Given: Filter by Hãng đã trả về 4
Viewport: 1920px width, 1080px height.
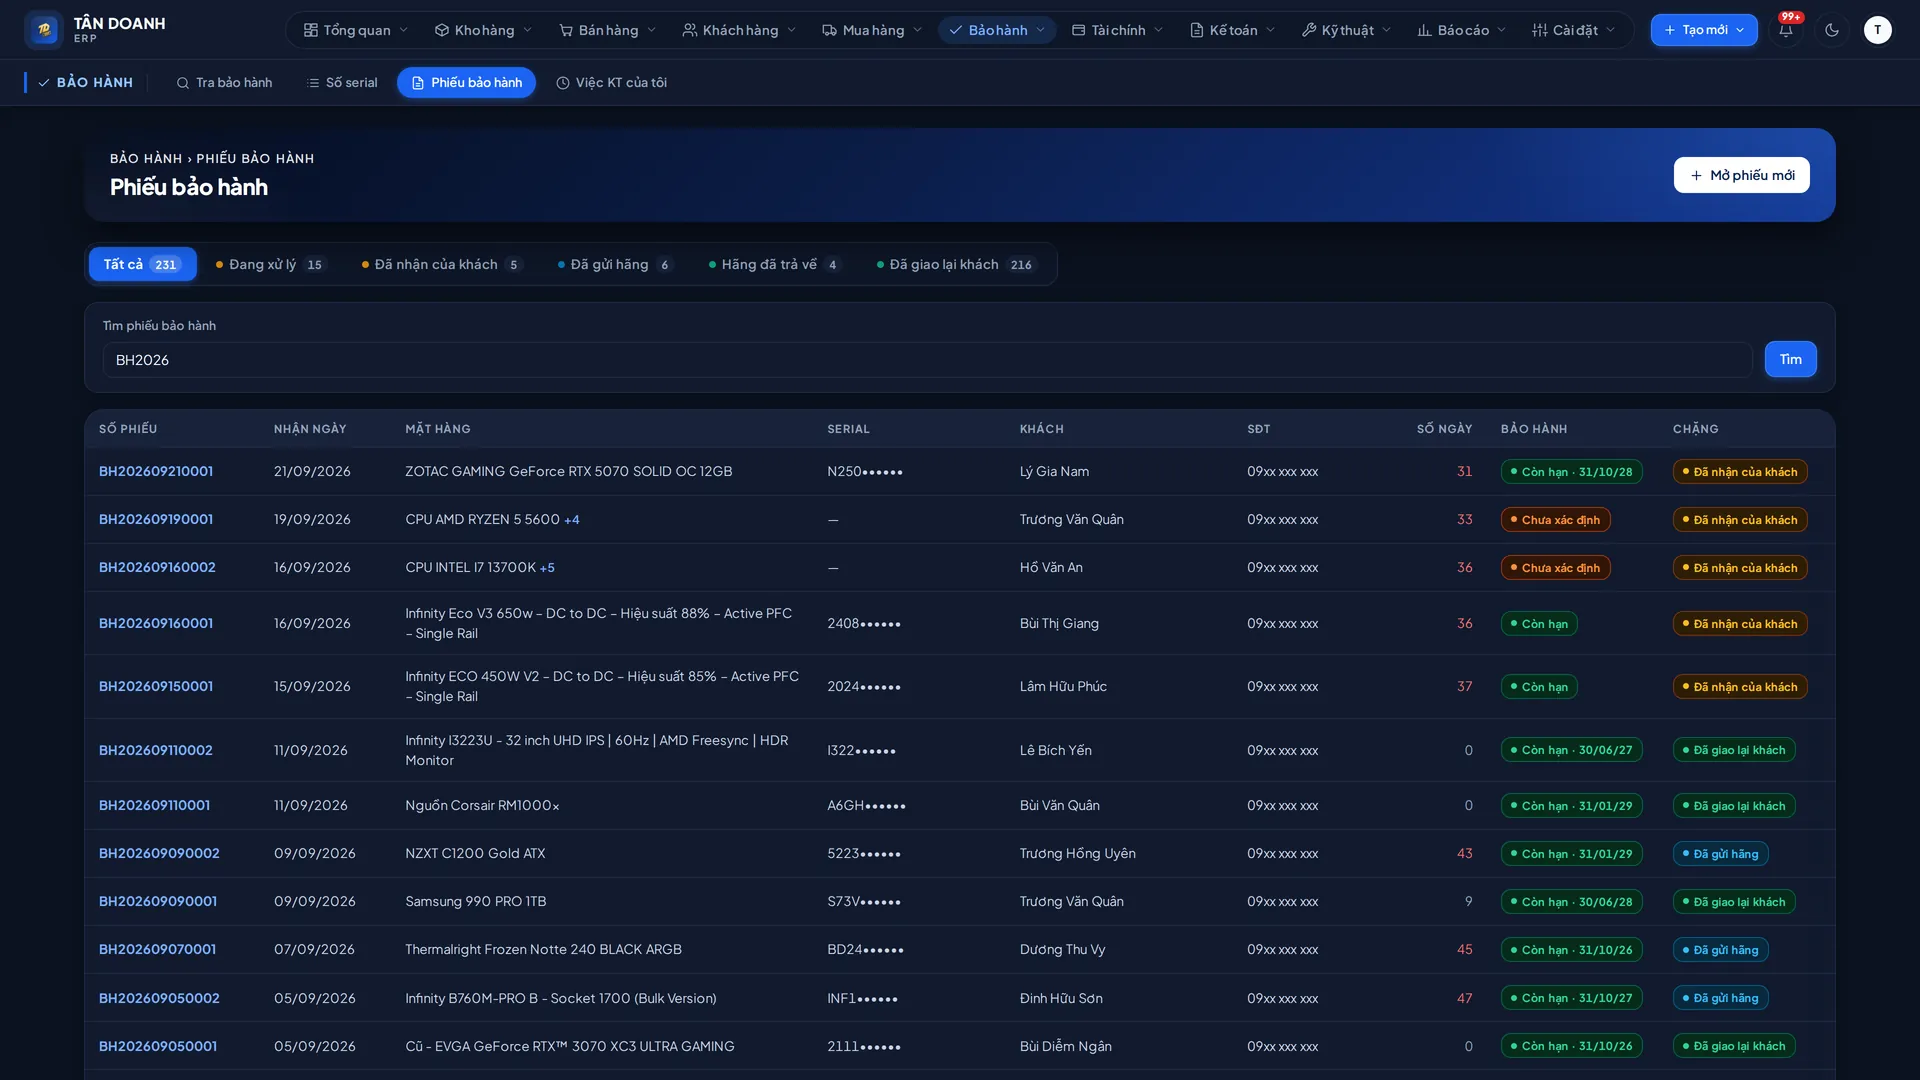Looking at the screenshot, I should click(775, 264).
